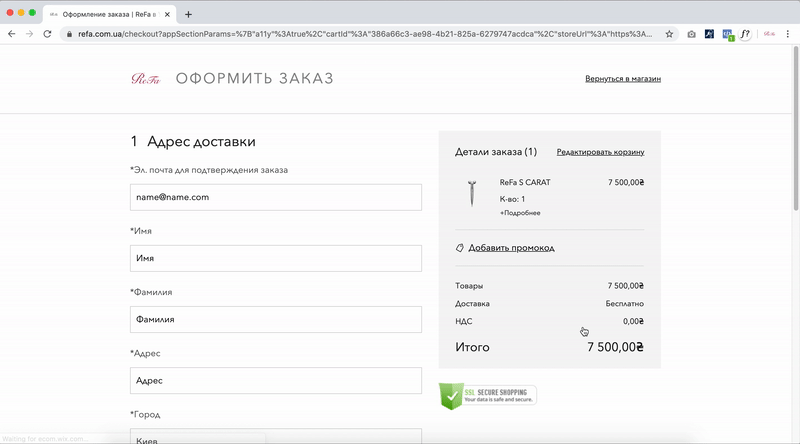This screenshot has height=444, width=800.
Task: Click the Доставка Бесплатно value
Action: (x=624, y=304)
